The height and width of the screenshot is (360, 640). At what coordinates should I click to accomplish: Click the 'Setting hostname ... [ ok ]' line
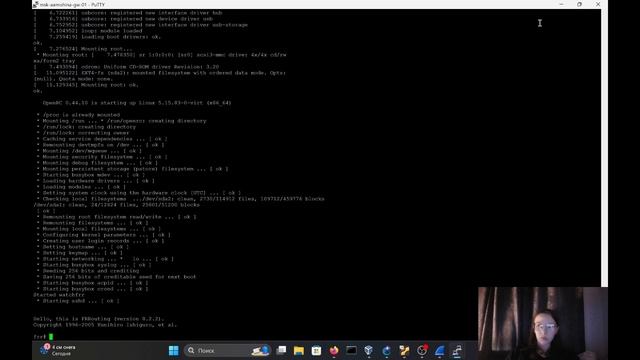coord(83,247)
